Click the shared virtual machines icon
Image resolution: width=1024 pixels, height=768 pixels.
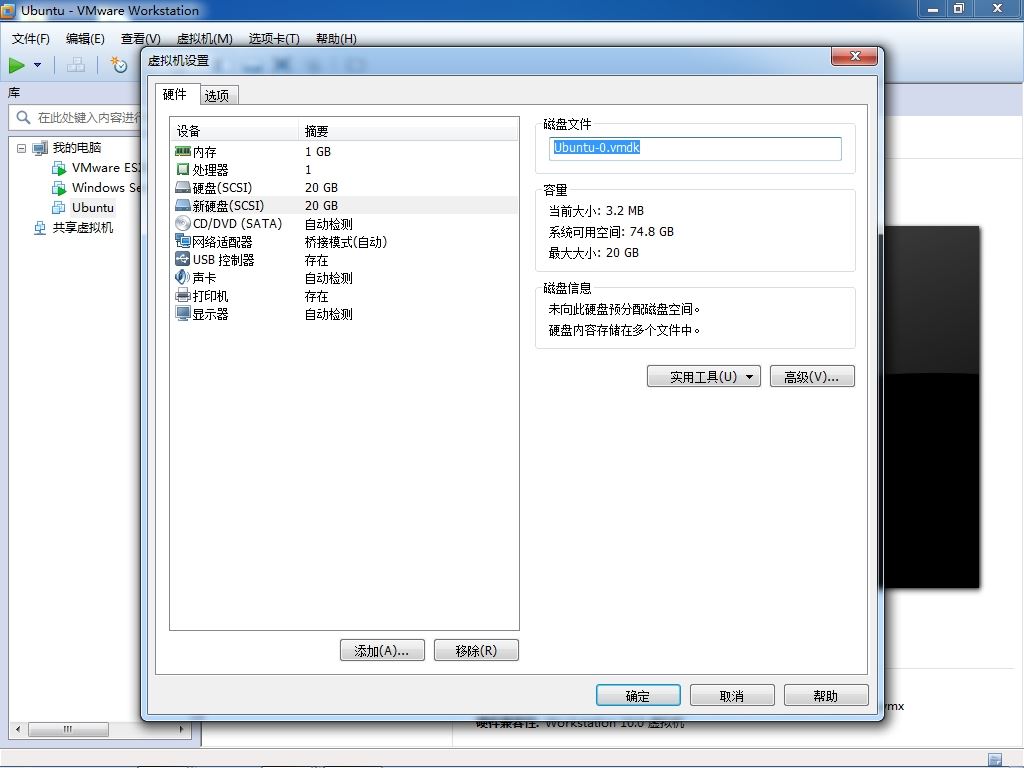[40, 228]
